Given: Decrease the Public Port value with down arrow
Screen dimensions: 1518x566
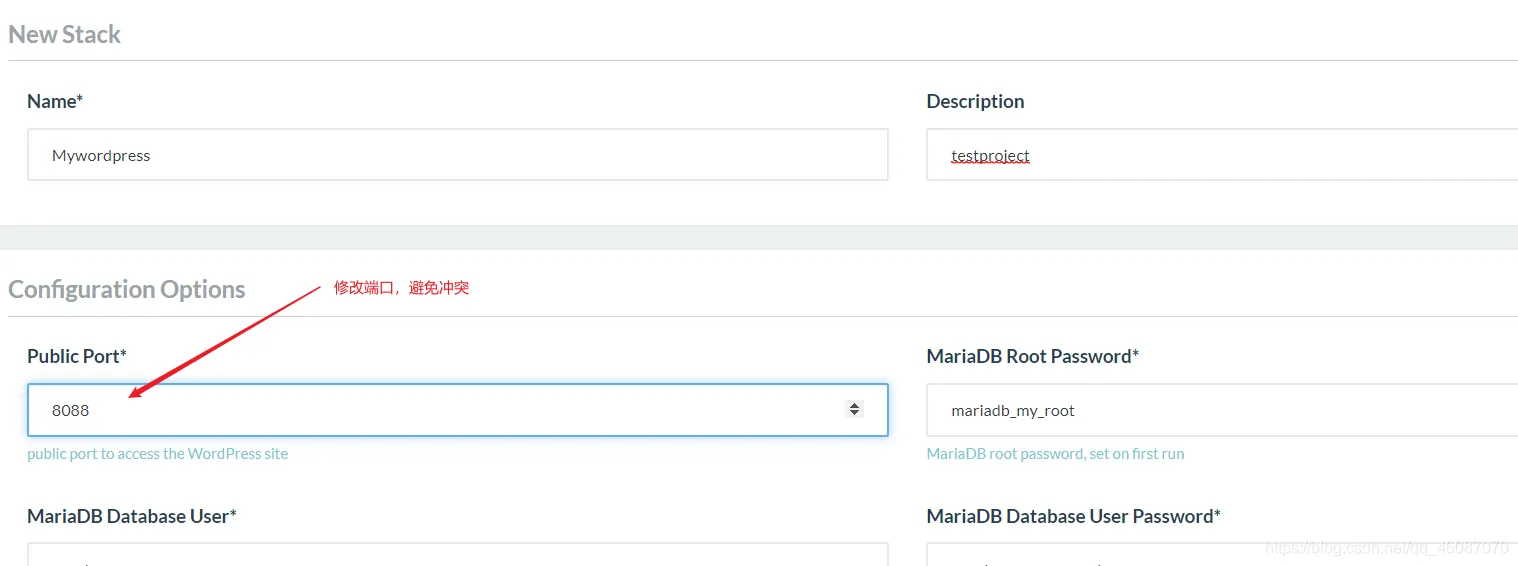Looking at the screenshot, I should pos(854,413).
